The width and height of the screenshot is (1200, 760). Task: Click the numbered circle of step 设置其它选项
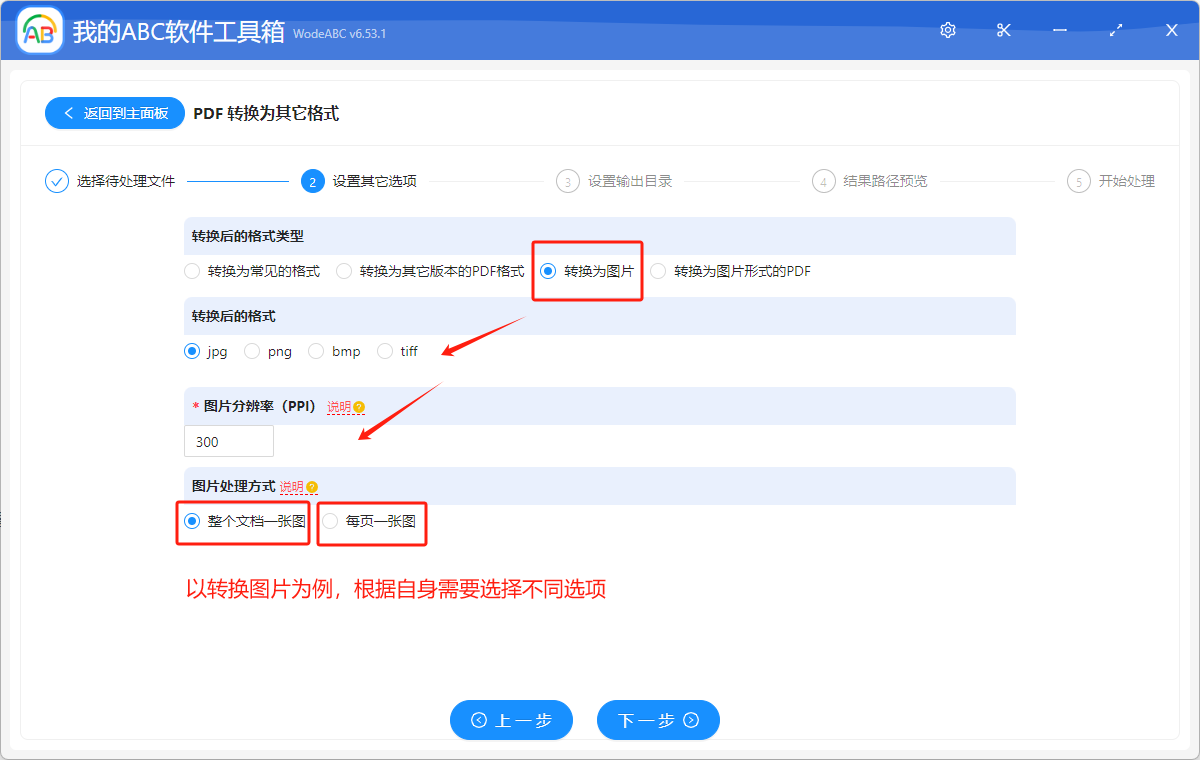(314, 181)
